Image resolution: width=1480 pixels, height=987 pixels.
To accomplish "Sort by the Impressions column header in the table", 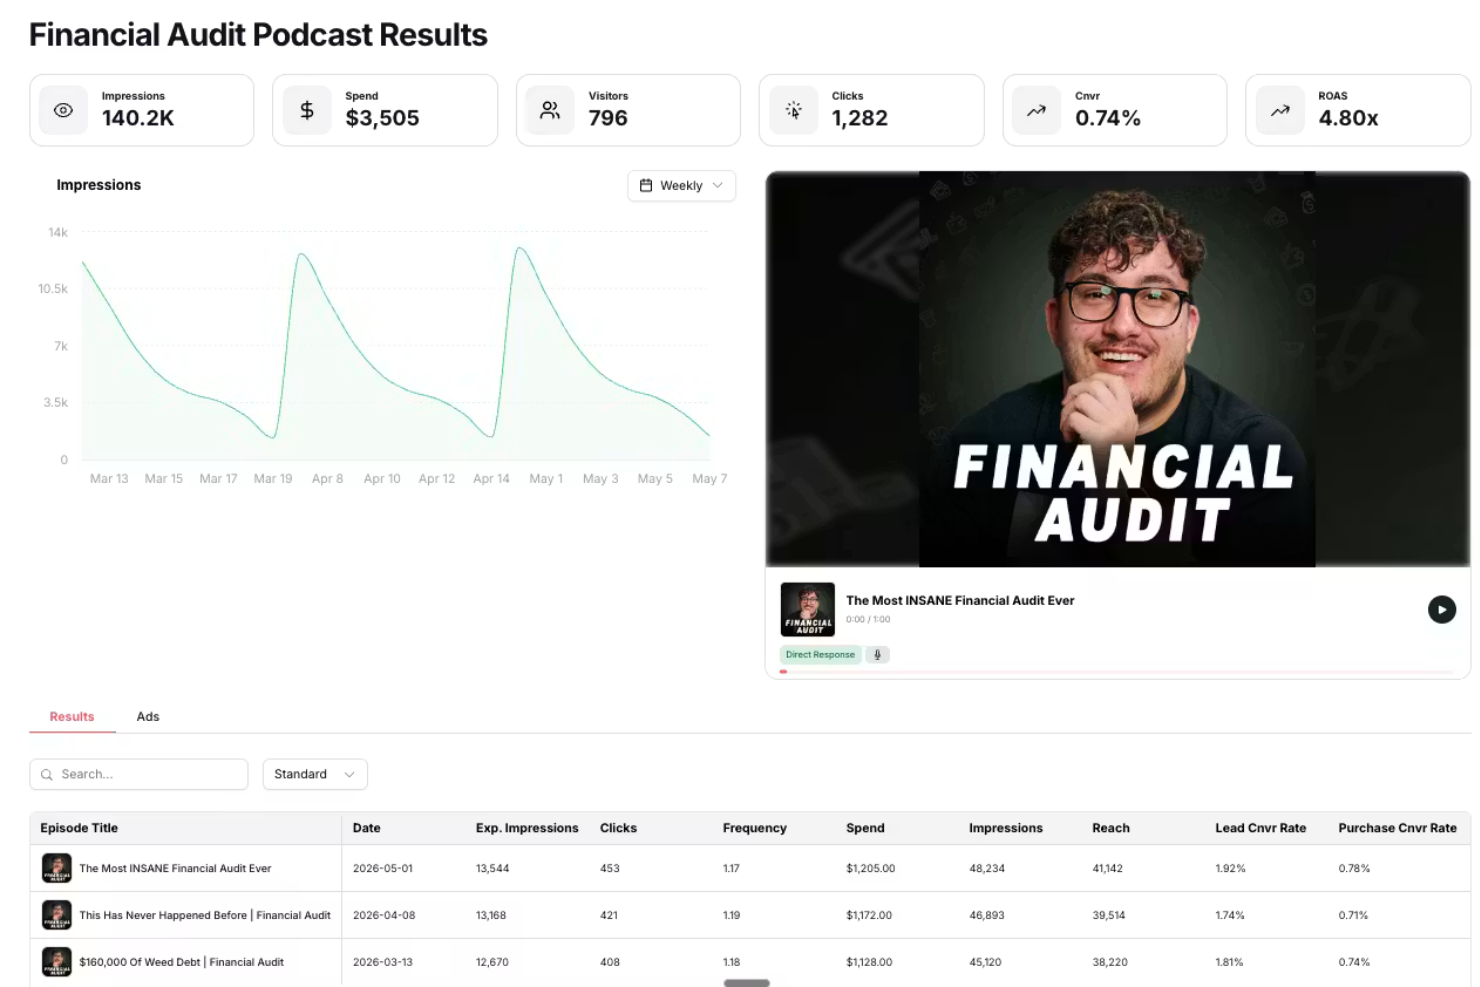I will 1006,828.
